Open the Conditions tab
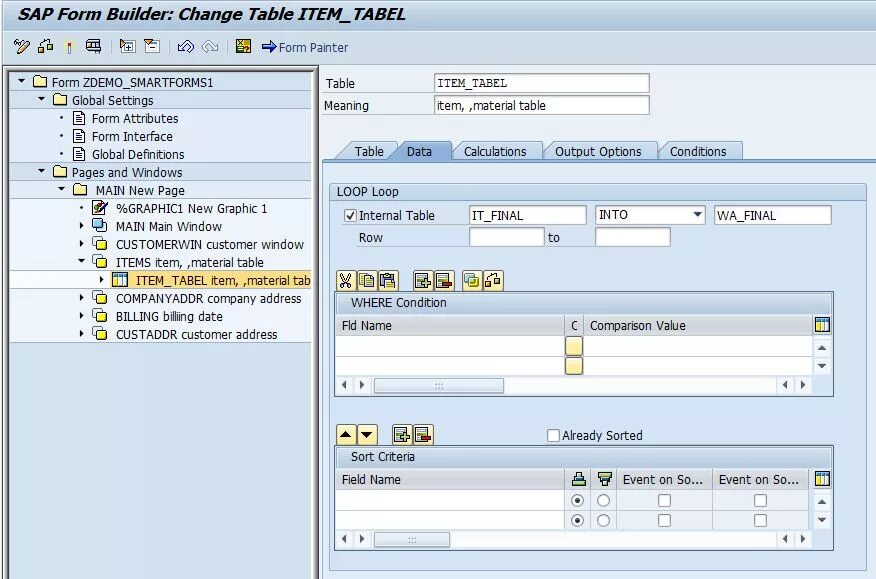The height and width of the screenshot is (579, 876). (x=698, y=151)
